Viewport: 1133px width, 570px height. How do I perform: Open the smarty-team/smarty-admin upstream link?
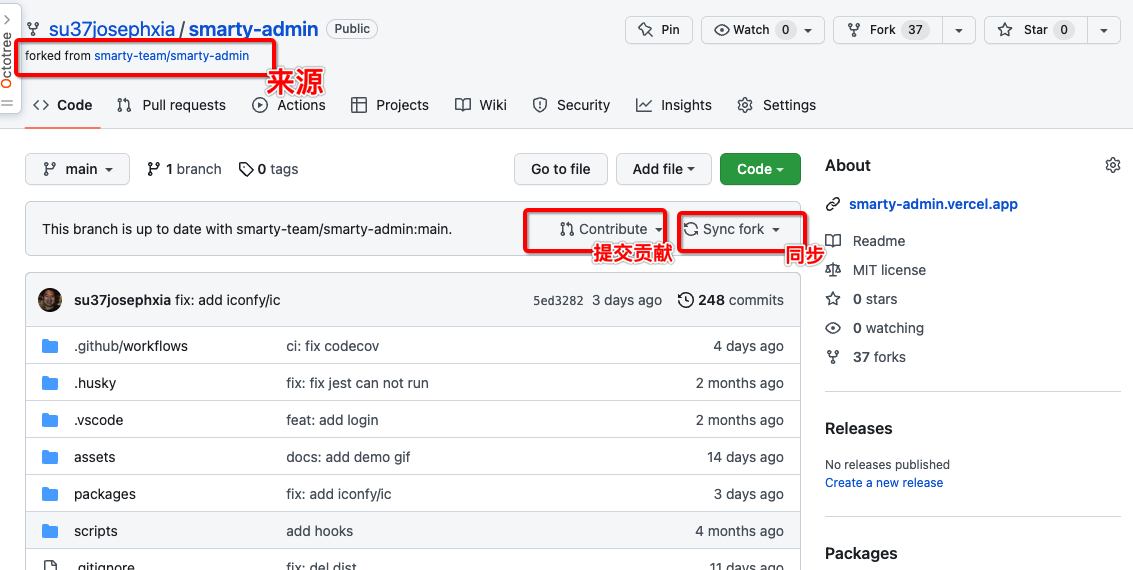tap(171, 56)
